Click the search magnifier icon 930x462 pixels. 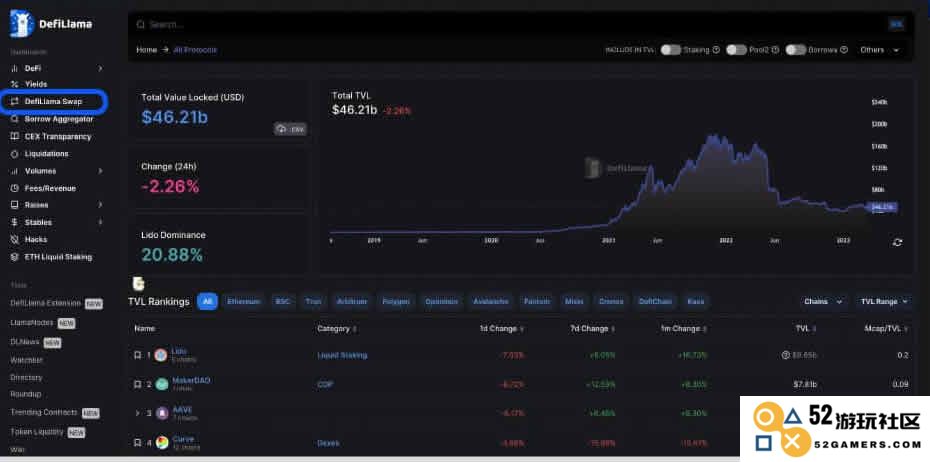click(x=141, y=25)
